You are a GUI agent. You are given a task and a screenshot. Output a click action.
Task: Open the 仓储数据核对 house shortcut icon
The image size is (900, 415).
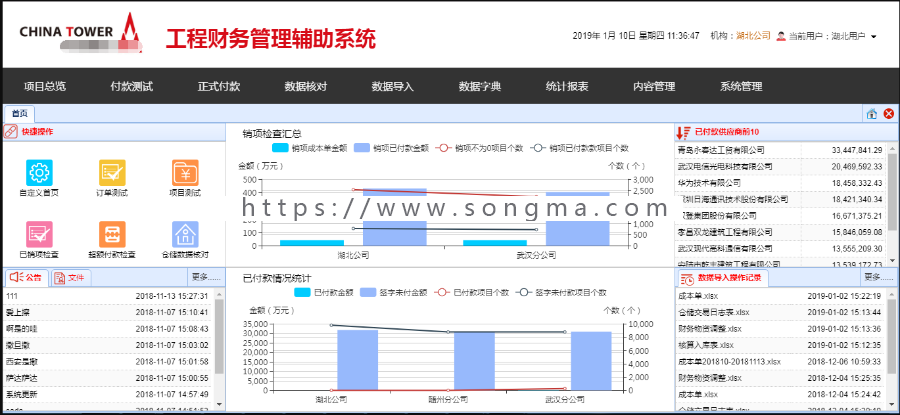tap(185, 234)
